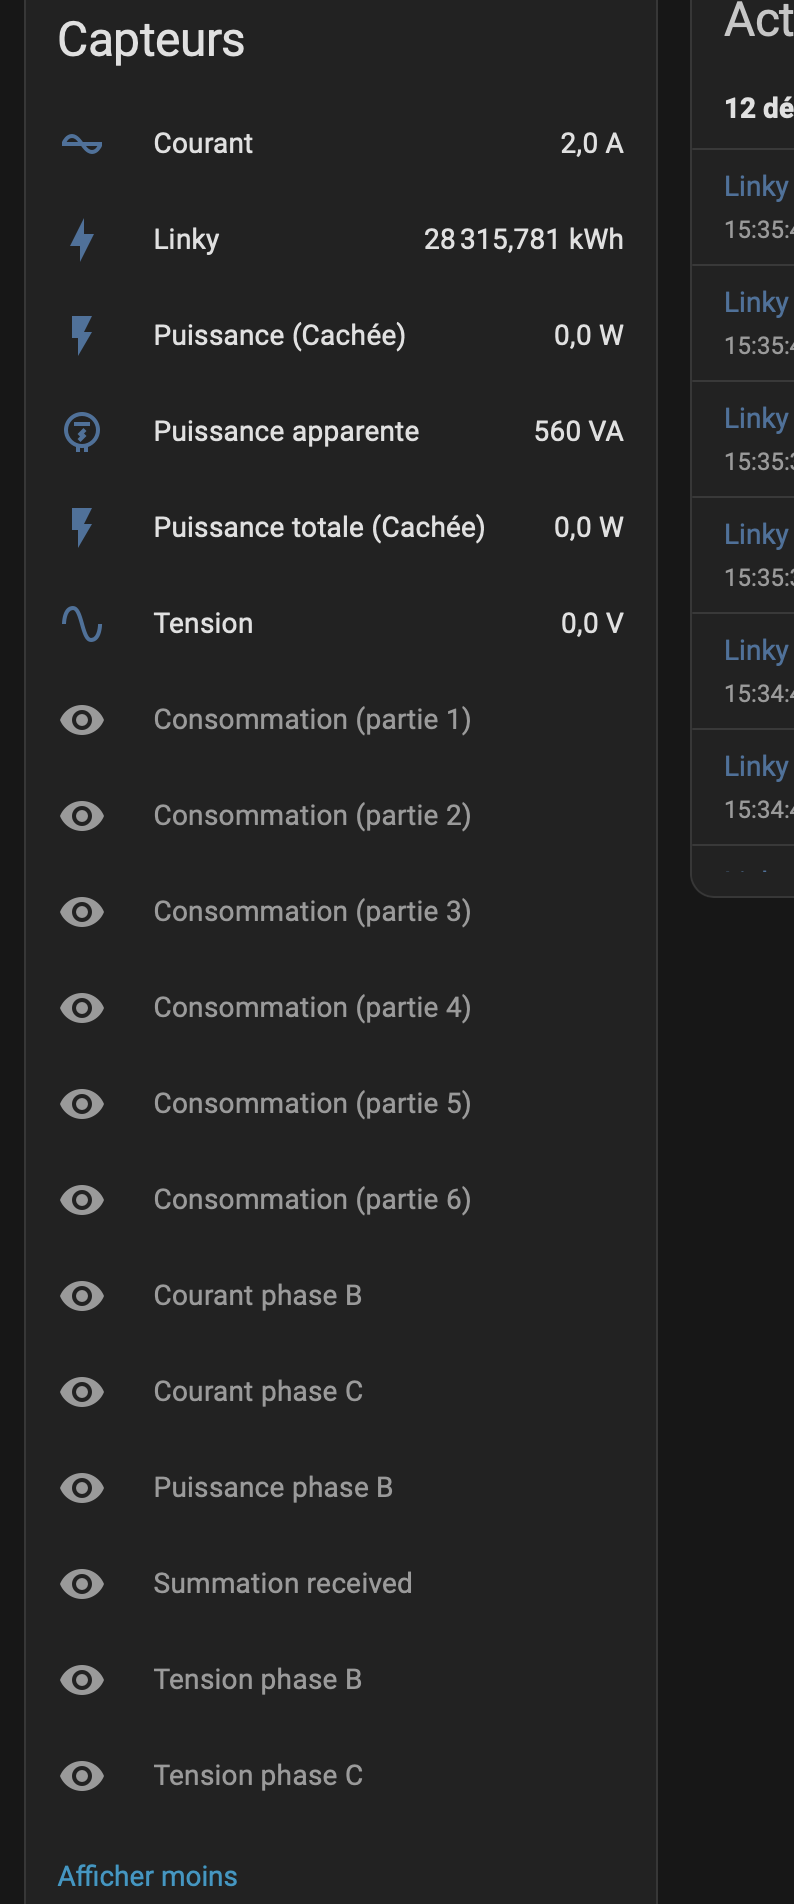Open details for Tension phase B
Screen dimensions: 794x1904
pos(257,1679)
